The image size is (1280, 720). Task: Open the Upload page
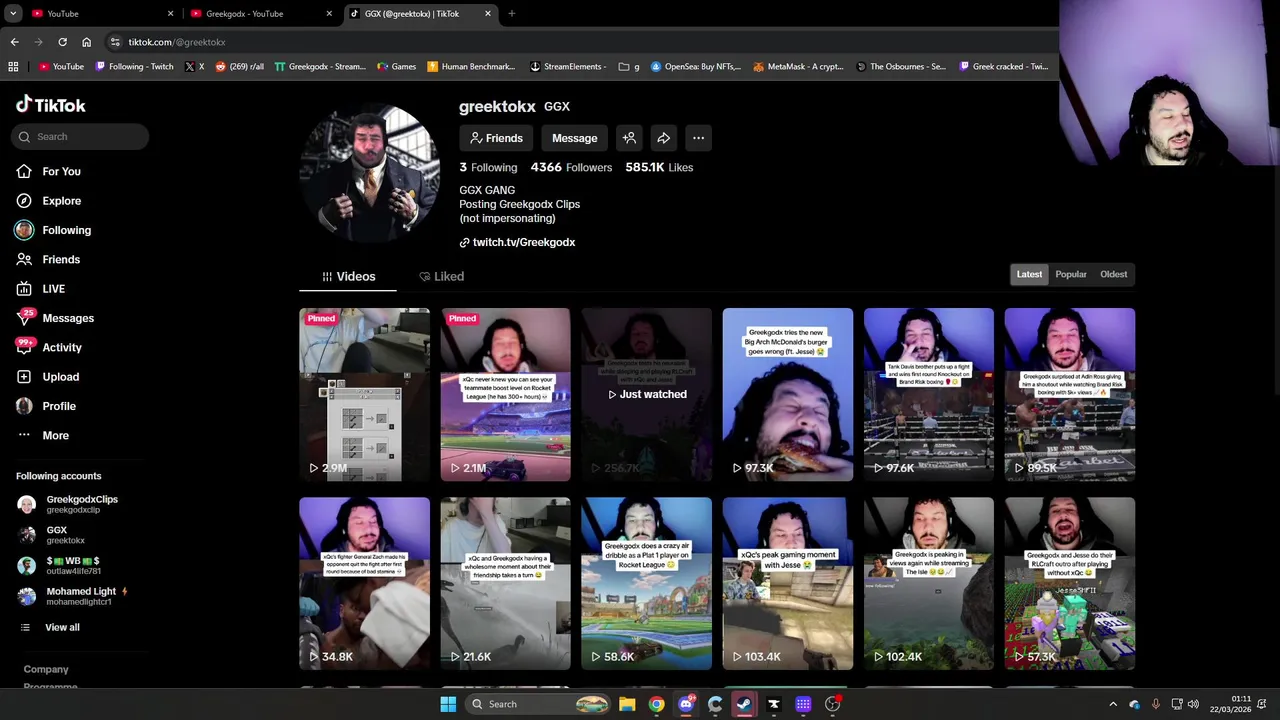tap(49, 377)
